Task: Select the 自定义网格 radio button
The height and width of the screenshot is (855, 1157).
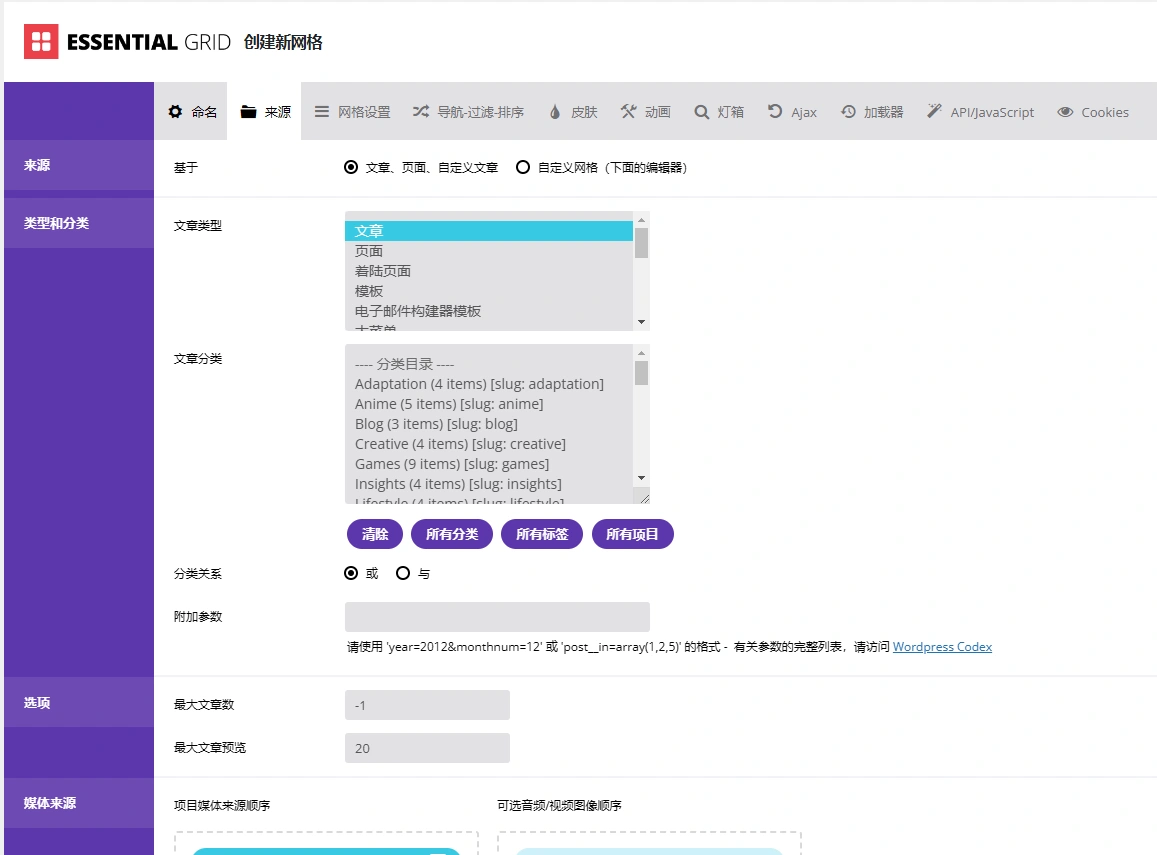Action: [523, 167]
